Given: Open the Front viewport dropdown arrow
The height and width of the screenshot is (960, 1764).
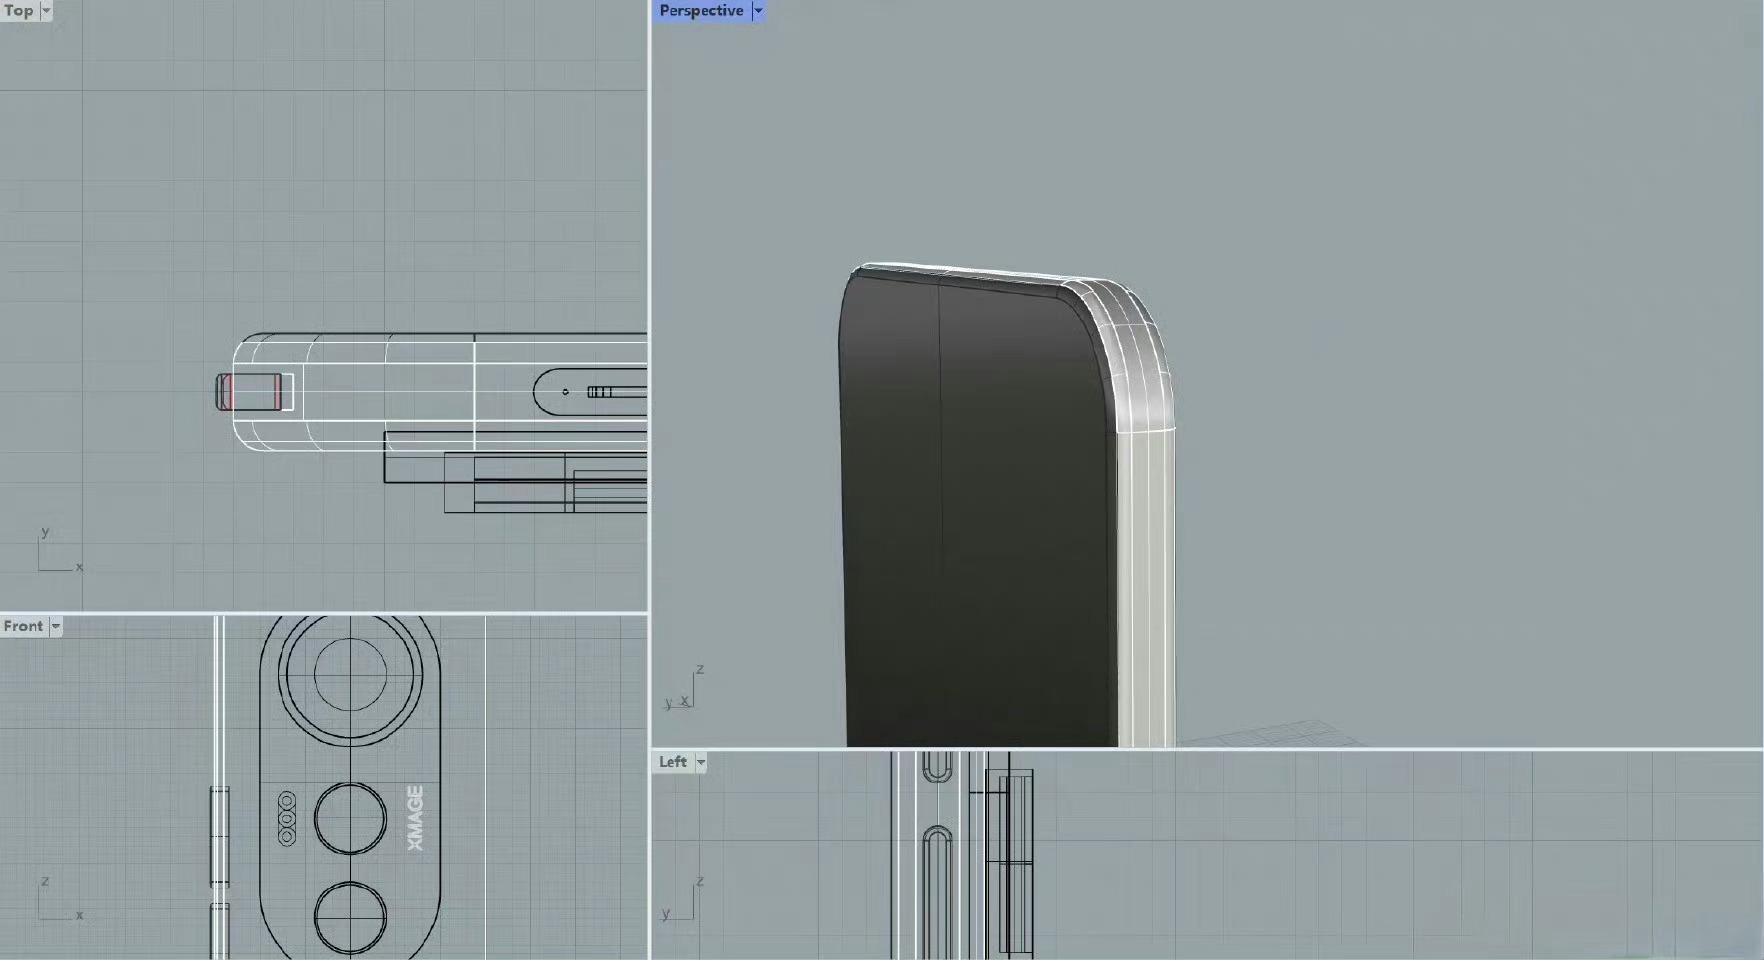Looking at the screenshot, I should [x=56, y=626].
